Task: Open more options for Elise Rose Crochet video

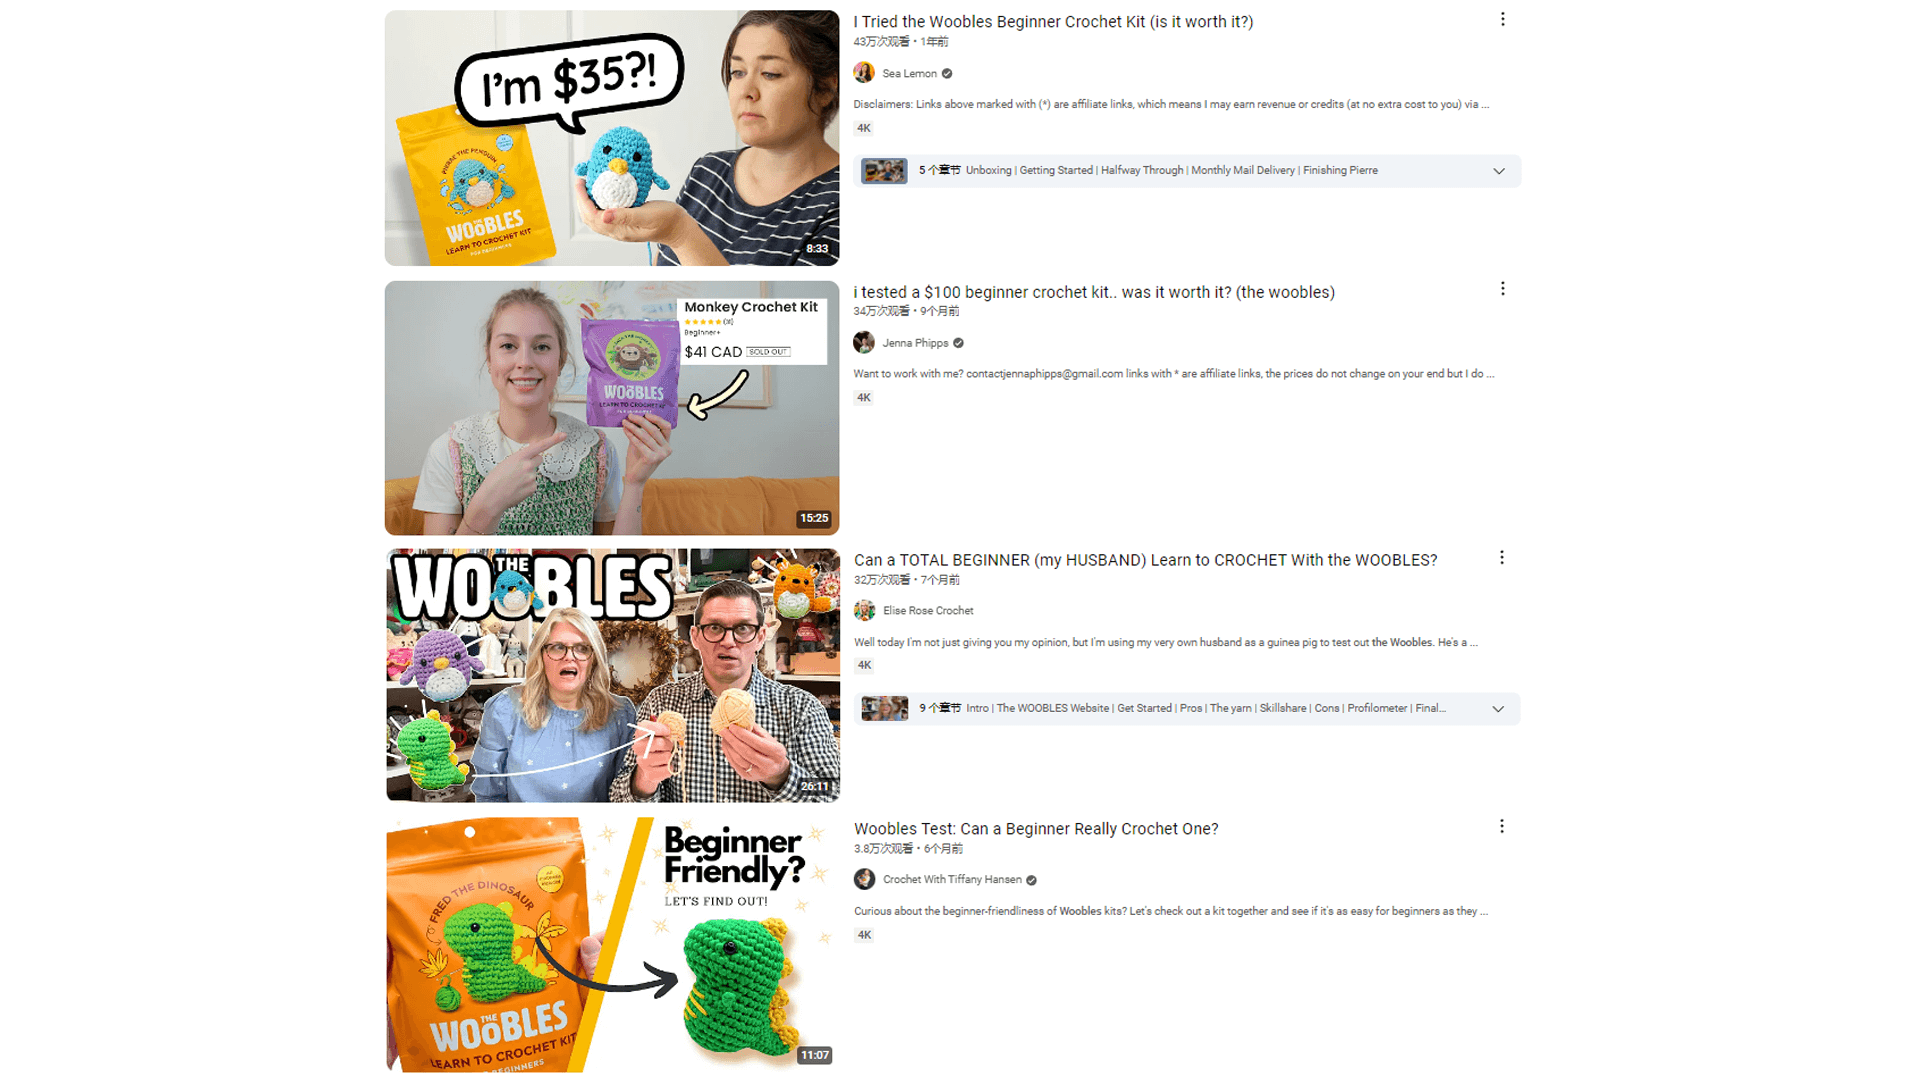Action: click(x=1501, y=558)
